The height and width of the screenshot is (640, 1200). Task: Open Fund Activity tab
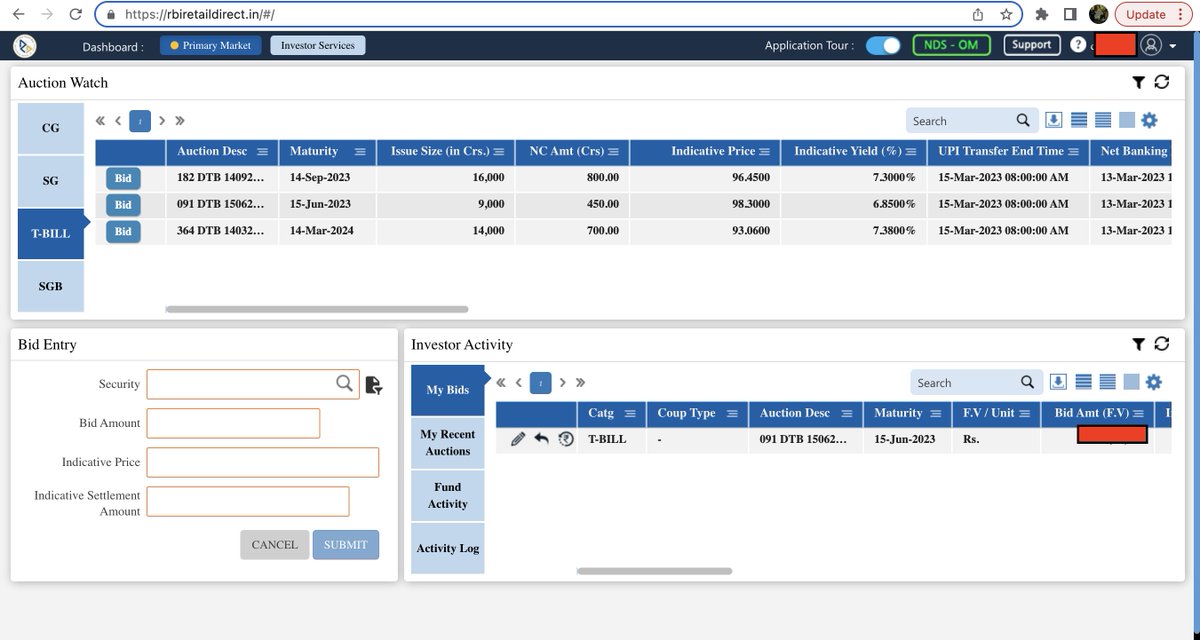tap(448, 495)
